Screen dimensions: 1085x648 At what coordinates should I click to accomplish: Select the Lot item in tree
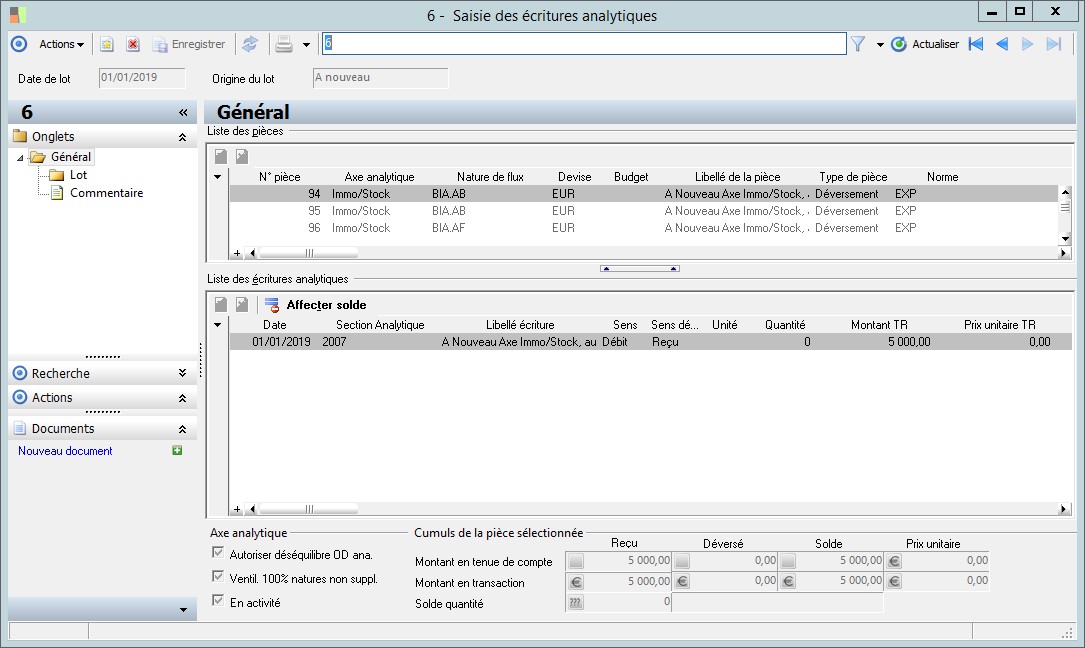pyautogui.click(x=78, y=175)
